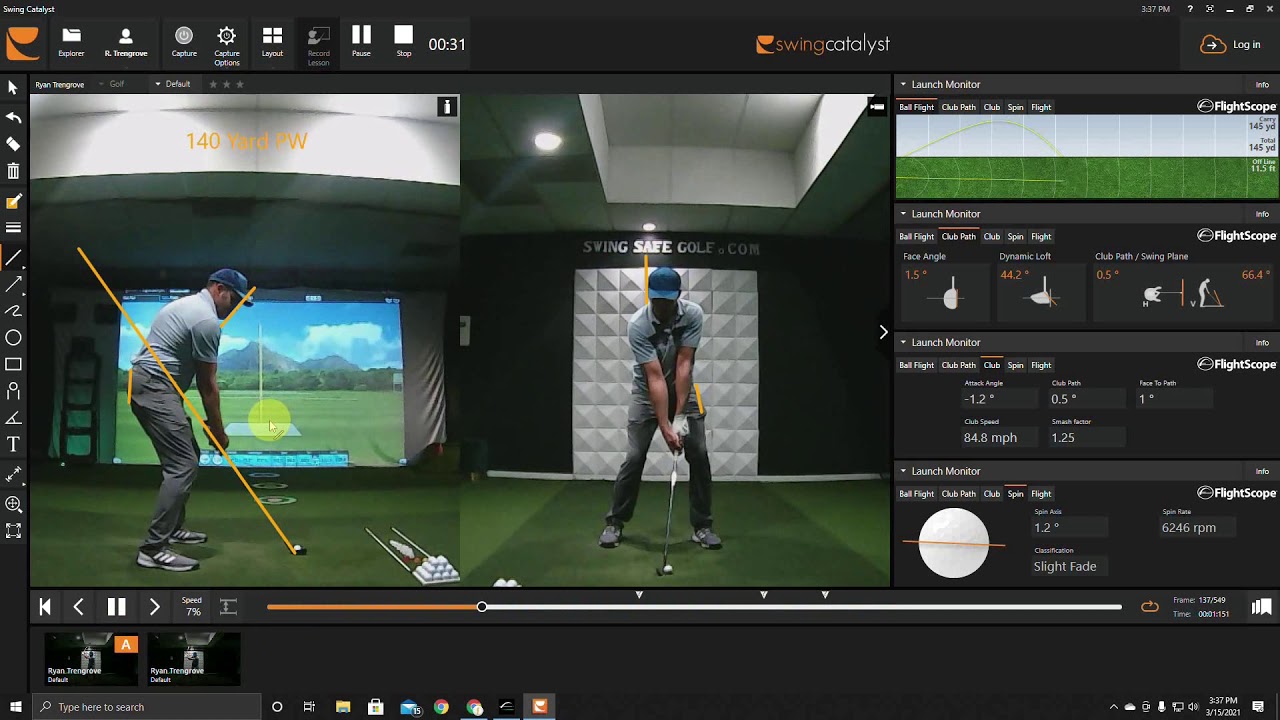Select the rectangle drawing tool
Viewport: 1280px width, 720px height.
tap(13, 365)
